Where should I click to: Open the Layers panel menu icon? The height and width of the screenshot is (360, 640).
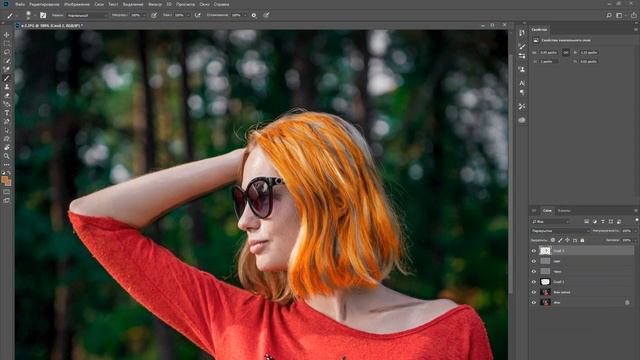click(x=636, y=211)
